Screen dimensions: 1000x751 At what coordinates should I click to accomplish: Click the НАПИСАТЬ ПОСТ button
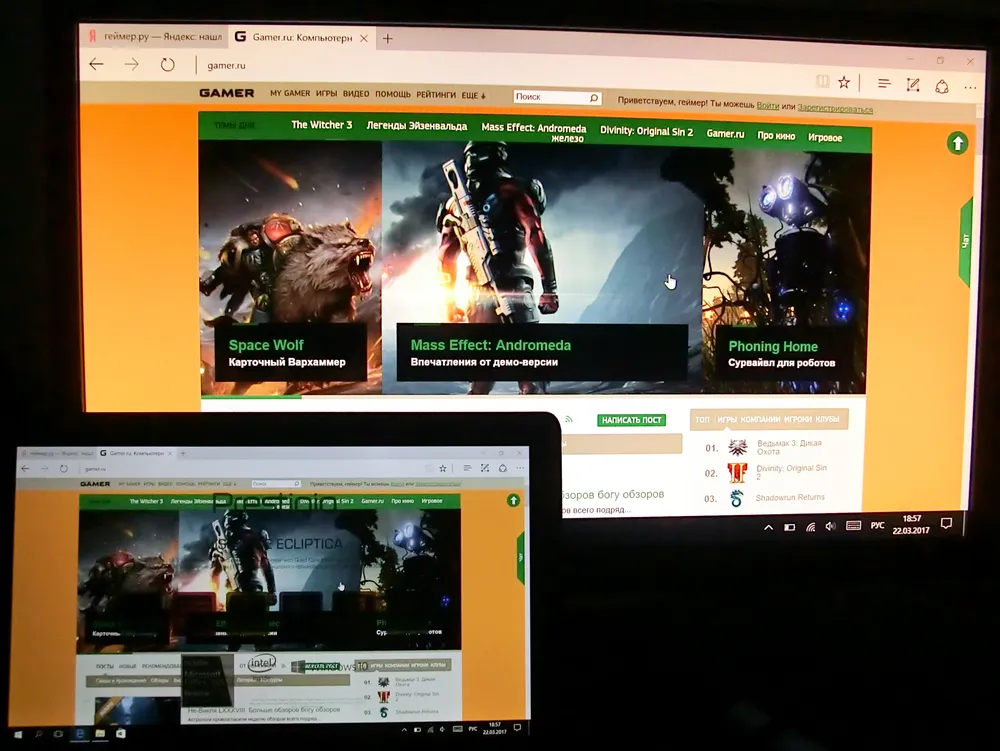[631, 420]
